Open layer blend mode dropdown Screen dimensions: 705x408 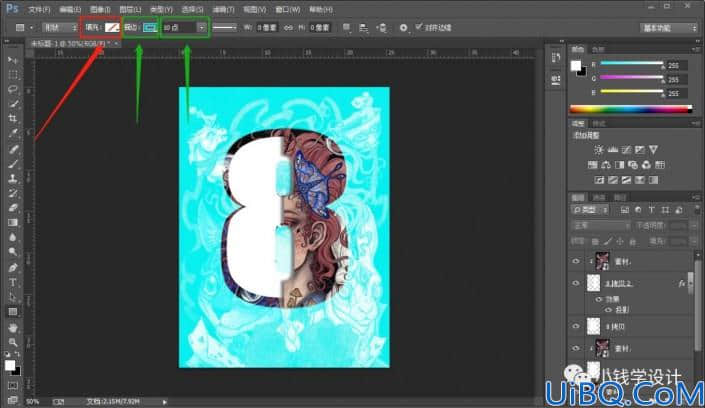(x=601, y=226)
